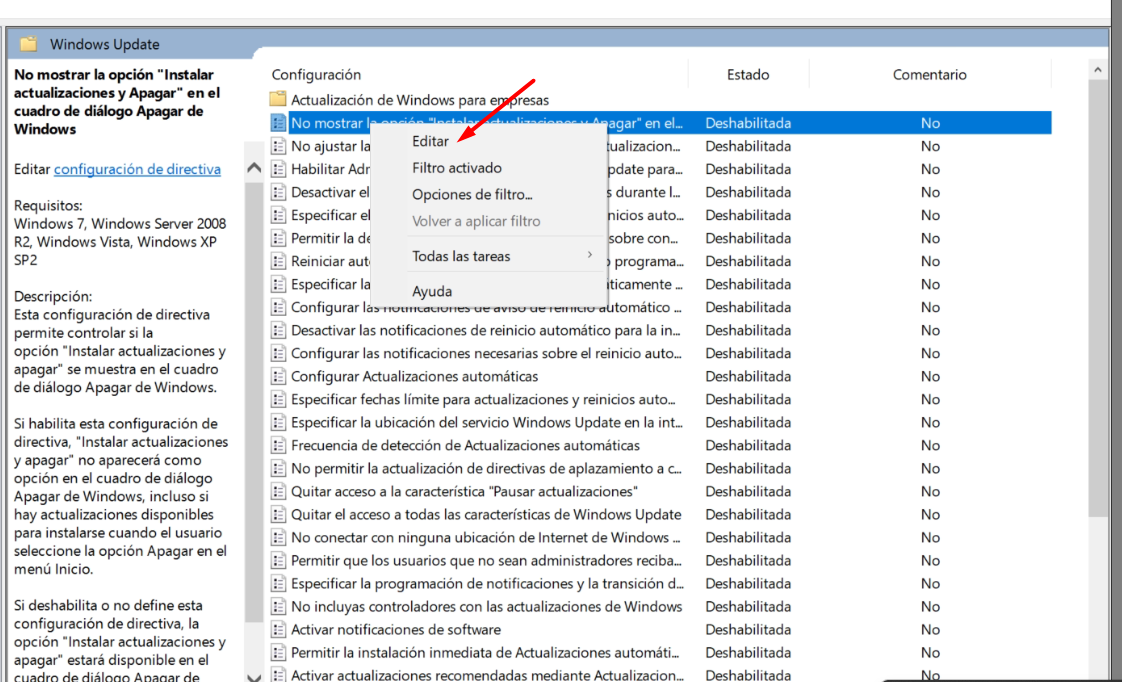Select 'Especificar fechas límite para actualizaciones' policy
Image resolution: width=1122 pixels, height=682 pixels.
[483, 399]
